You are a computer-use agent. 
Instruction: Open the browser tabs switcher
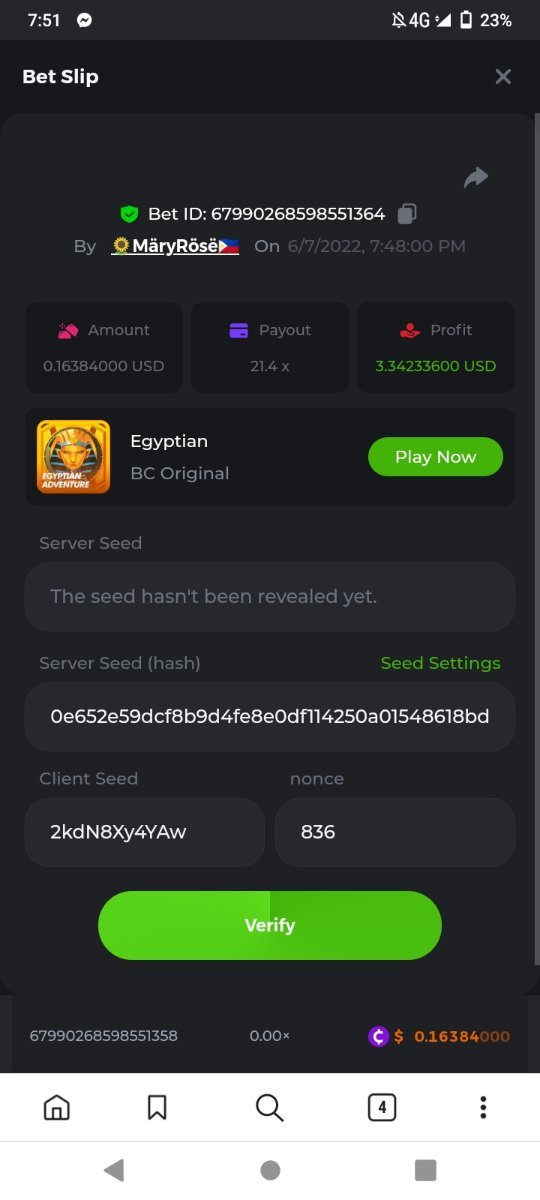pyautogui.click(x=382, y=1107)
